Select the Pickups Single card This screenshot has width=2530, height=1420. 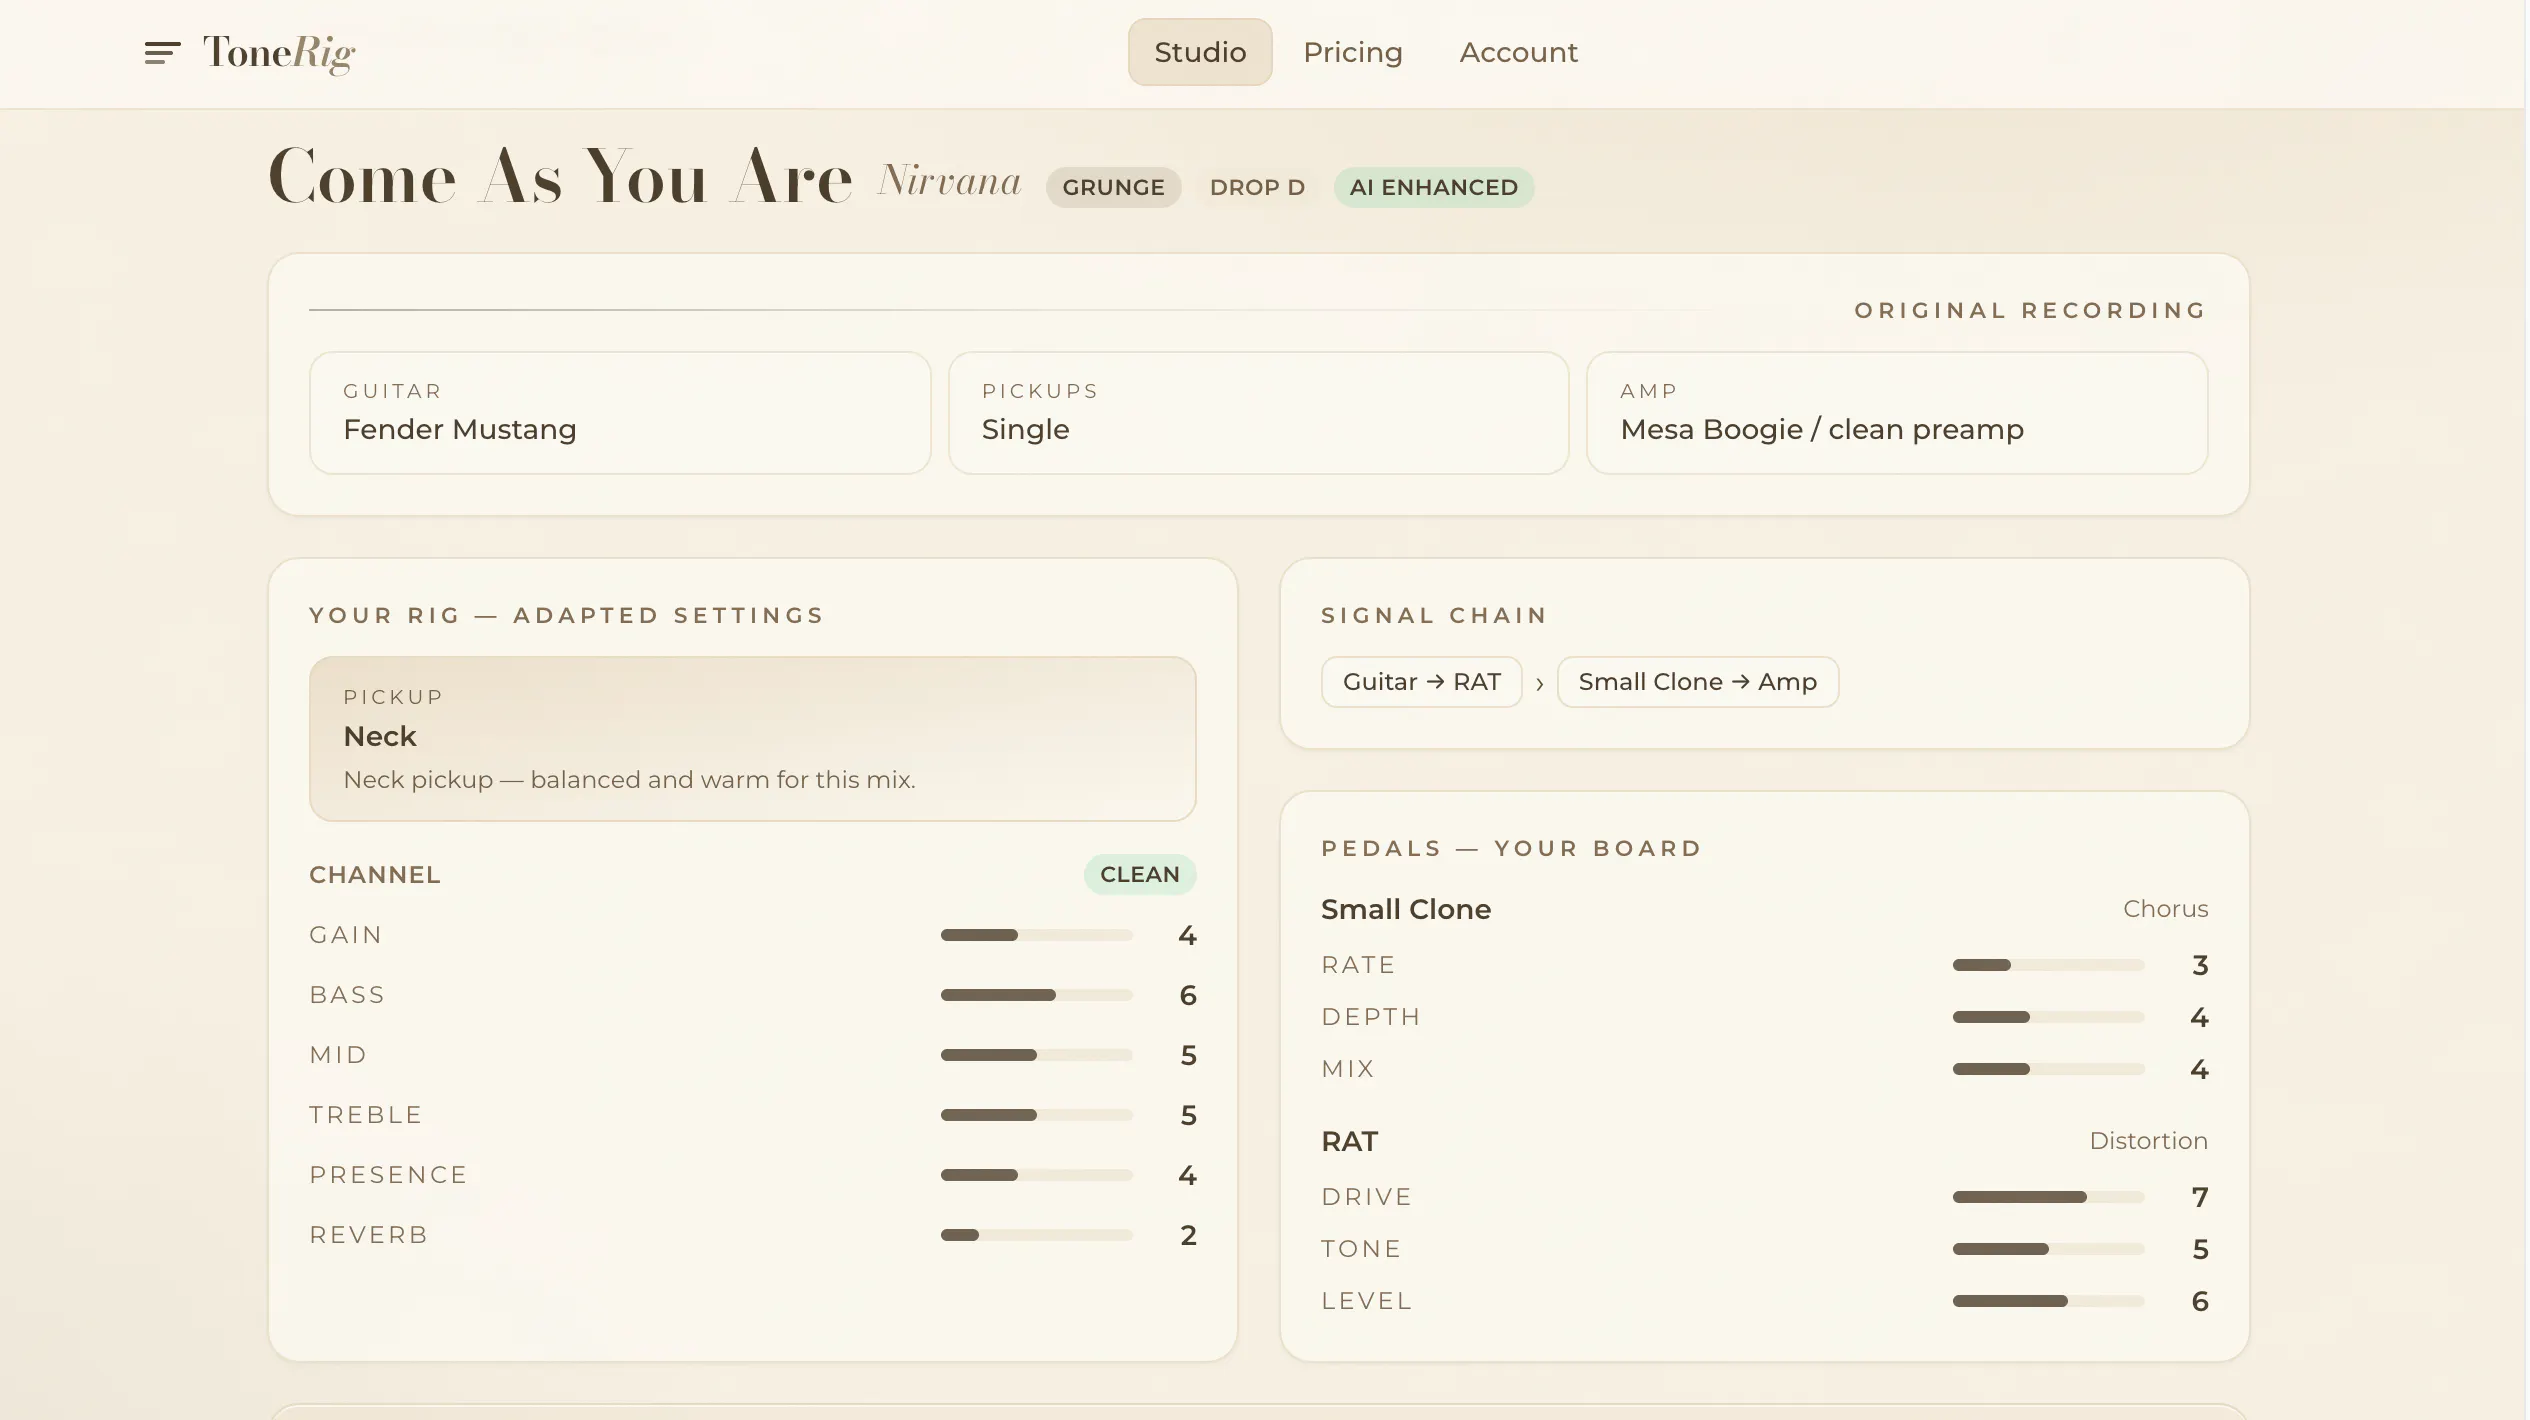point(1258,413)
